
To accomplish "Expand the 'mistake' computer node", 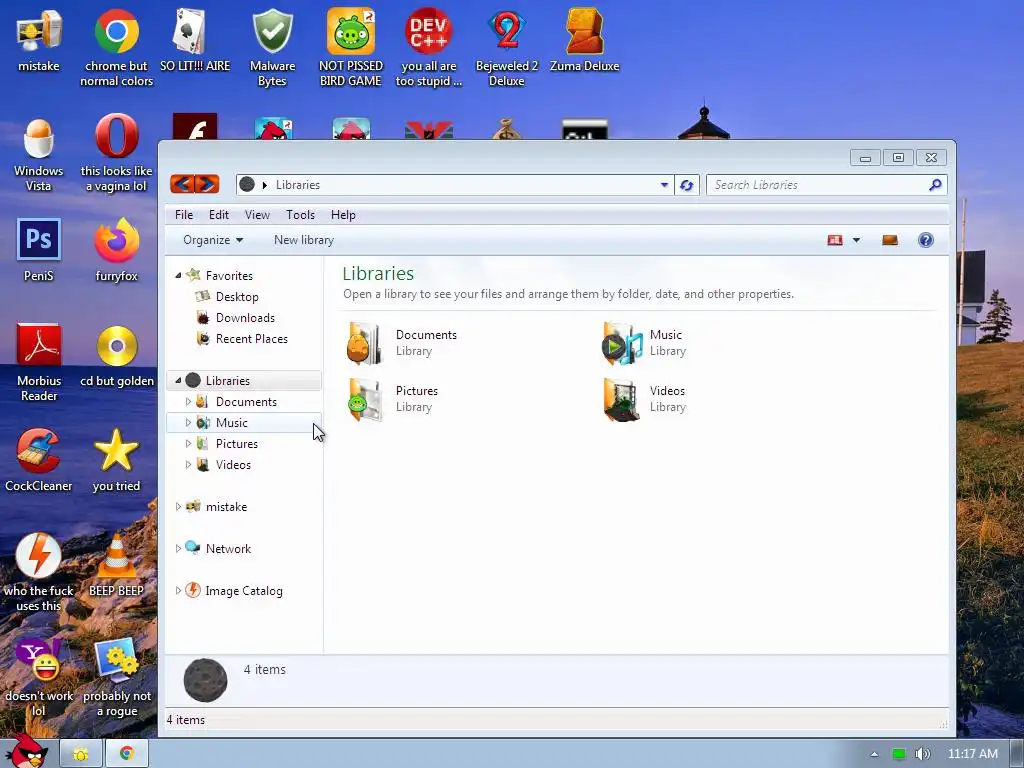I will (x=178, y=506).
